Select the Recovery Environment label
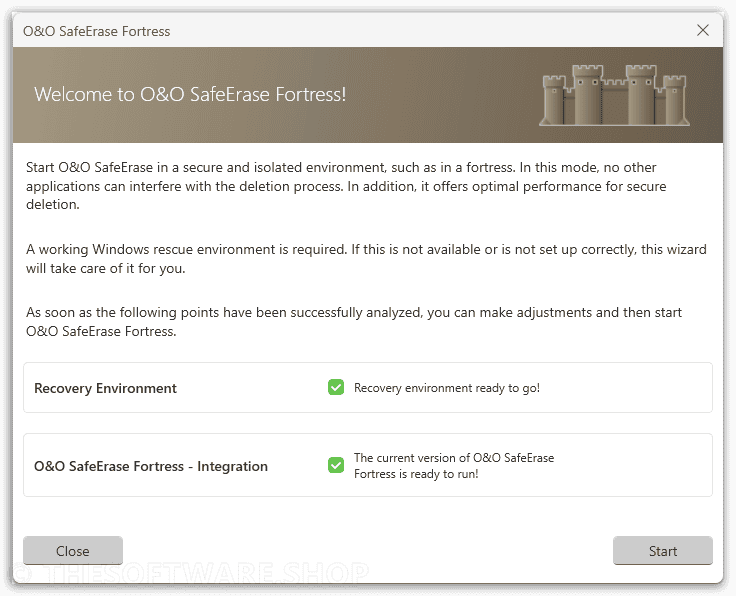This screenshot has height=596, width=736. point(105,388)
